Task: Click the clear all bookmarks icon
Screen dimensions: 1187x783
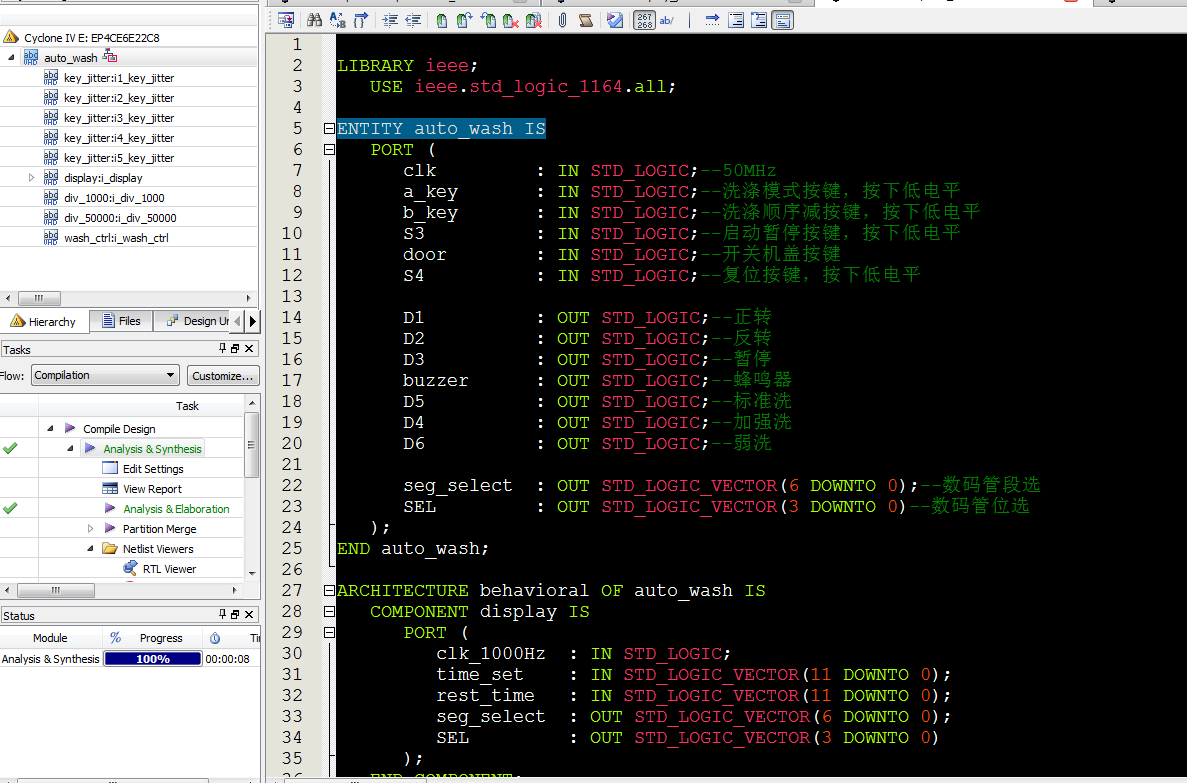Action: pos(534,20)
